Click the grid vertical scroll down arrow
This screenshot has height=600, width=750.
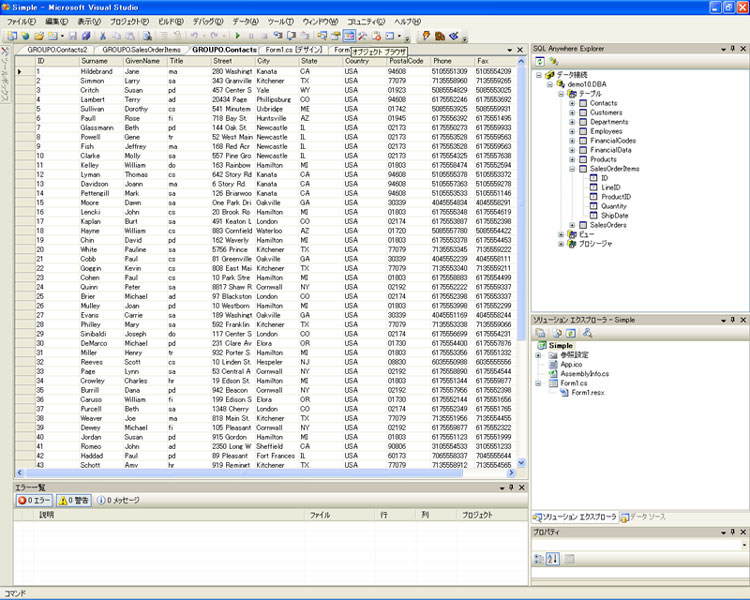(521, 463)
